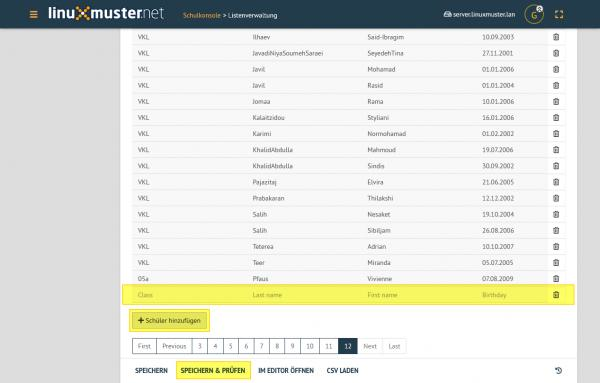Delete the row for Teer Miranda

point(556,262)
